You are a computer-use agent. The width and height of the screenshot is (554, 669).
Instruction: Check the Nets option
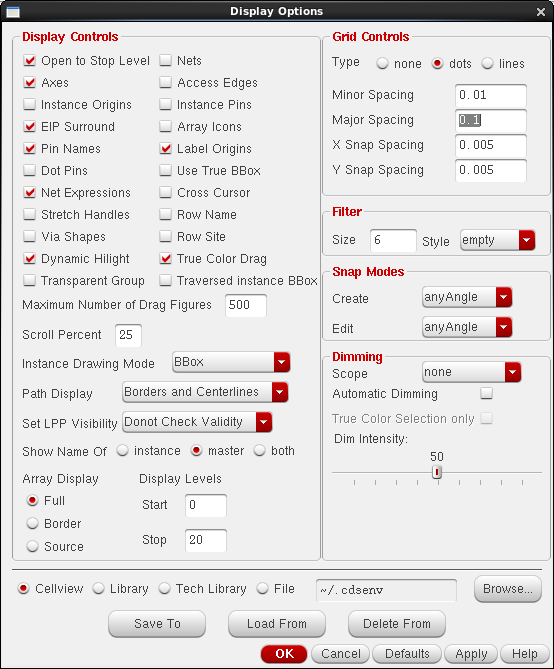(x=166, y=61)
